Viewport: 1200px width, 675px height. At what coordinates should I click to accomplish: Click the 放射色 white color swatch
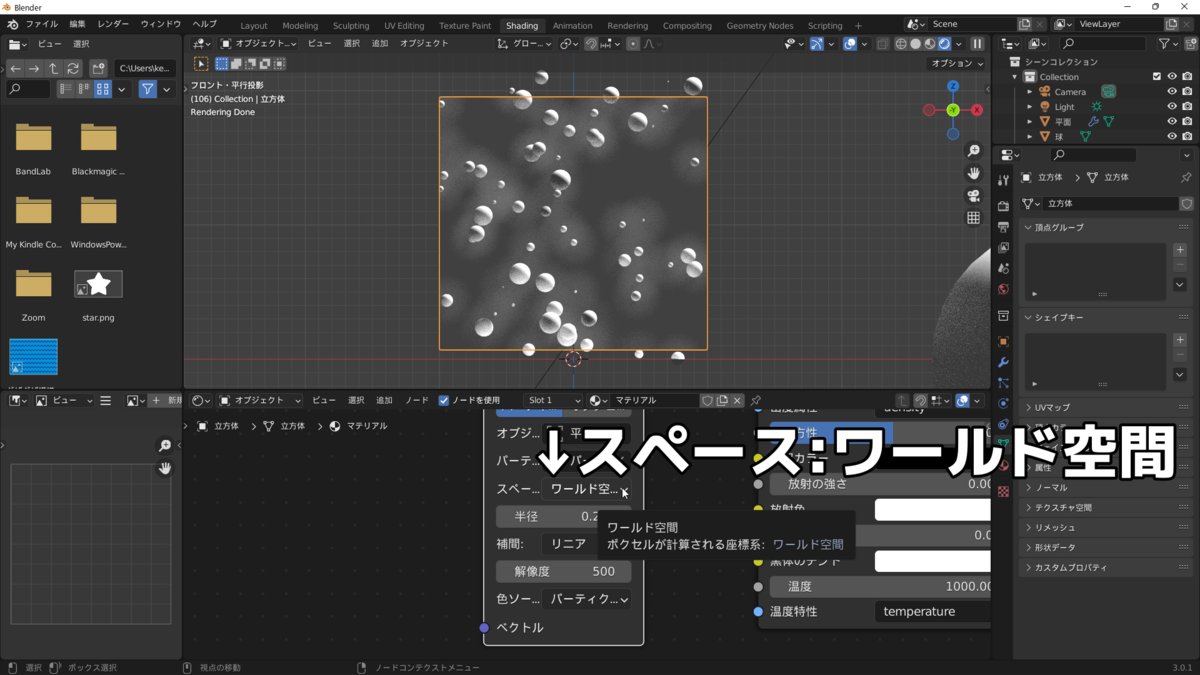tap(933, 509)
